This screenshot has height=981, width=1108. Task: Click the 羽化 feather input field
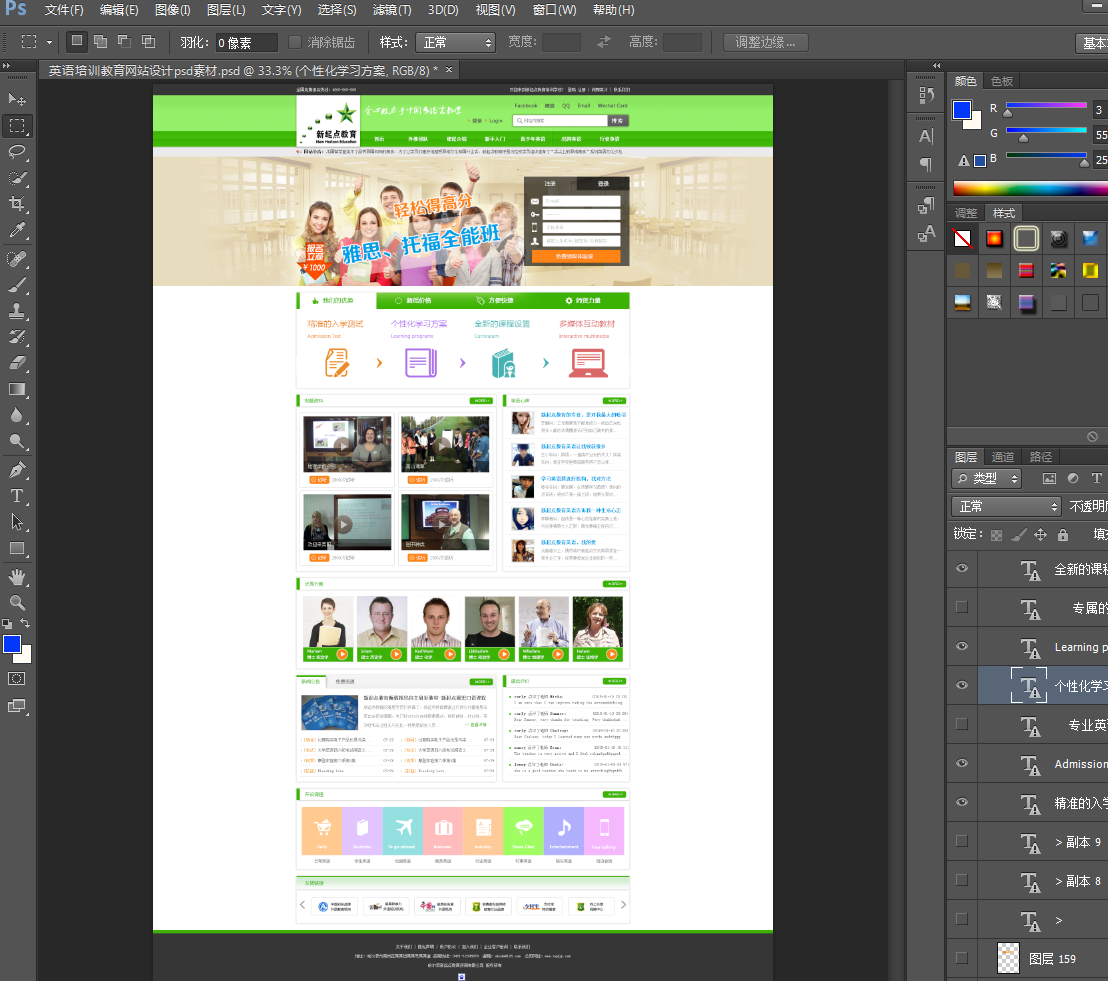pos(247,42)
